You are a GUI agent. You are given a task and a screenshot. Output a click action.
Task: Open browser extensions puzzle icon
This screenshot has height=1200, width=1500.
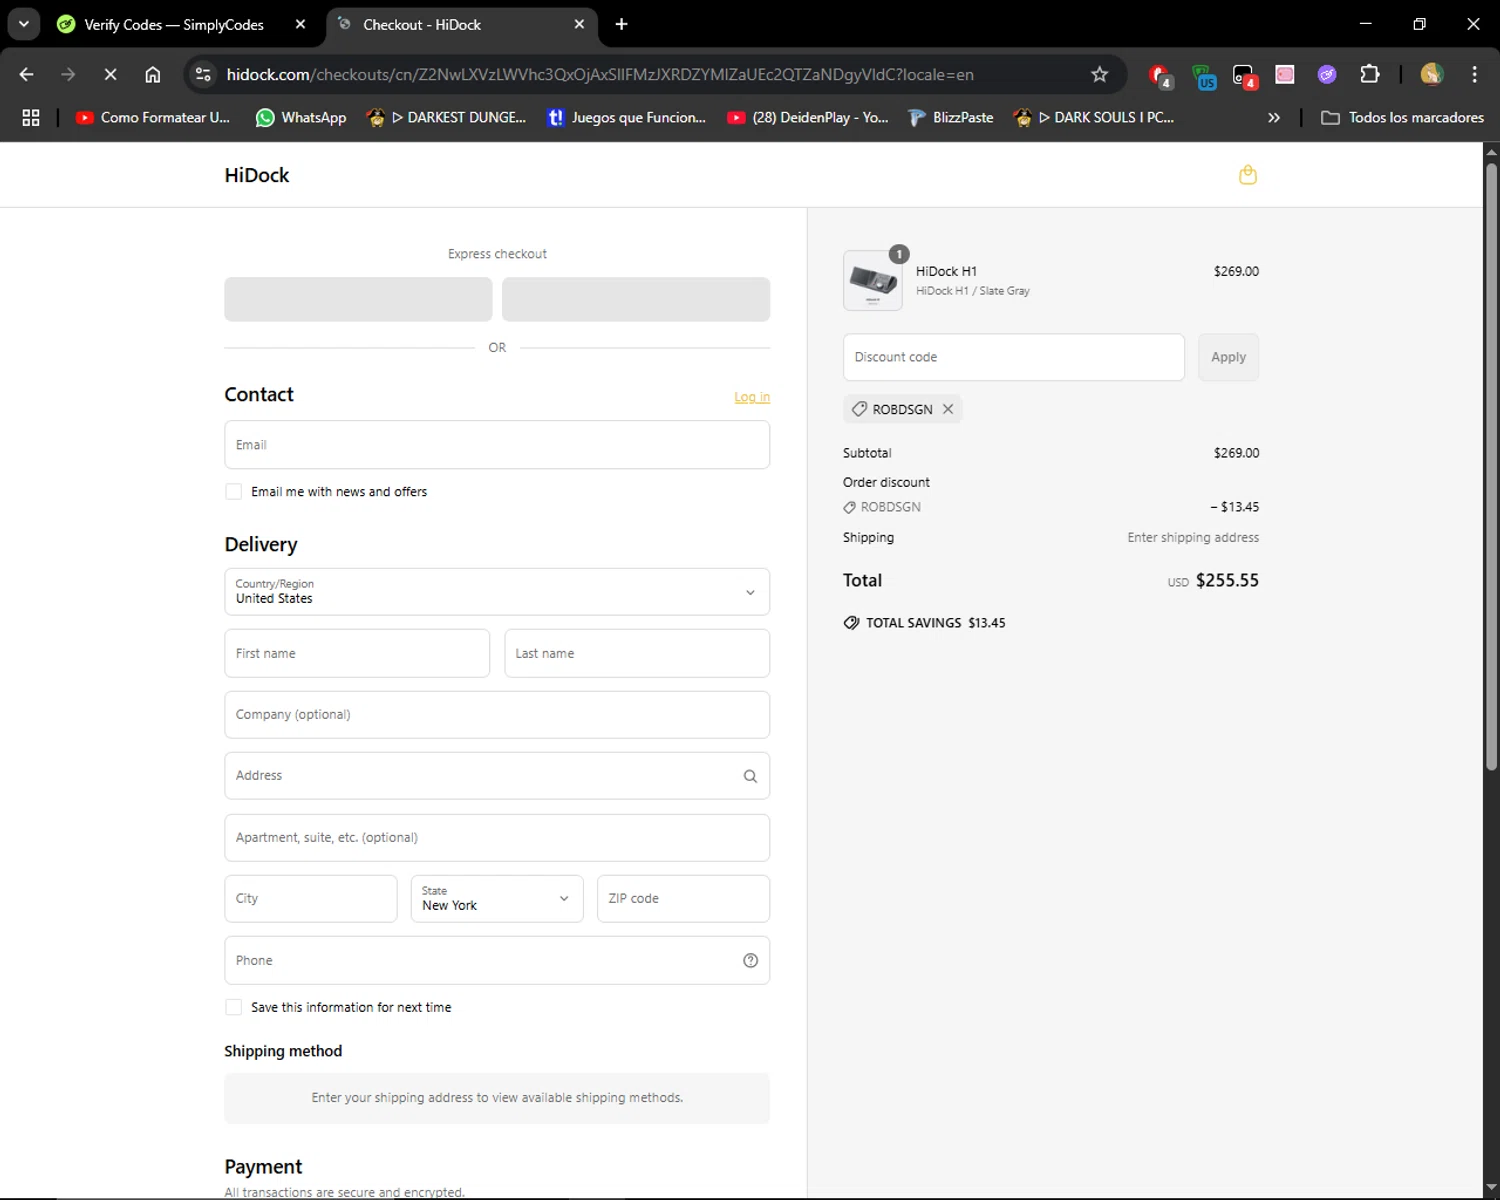1369,74
